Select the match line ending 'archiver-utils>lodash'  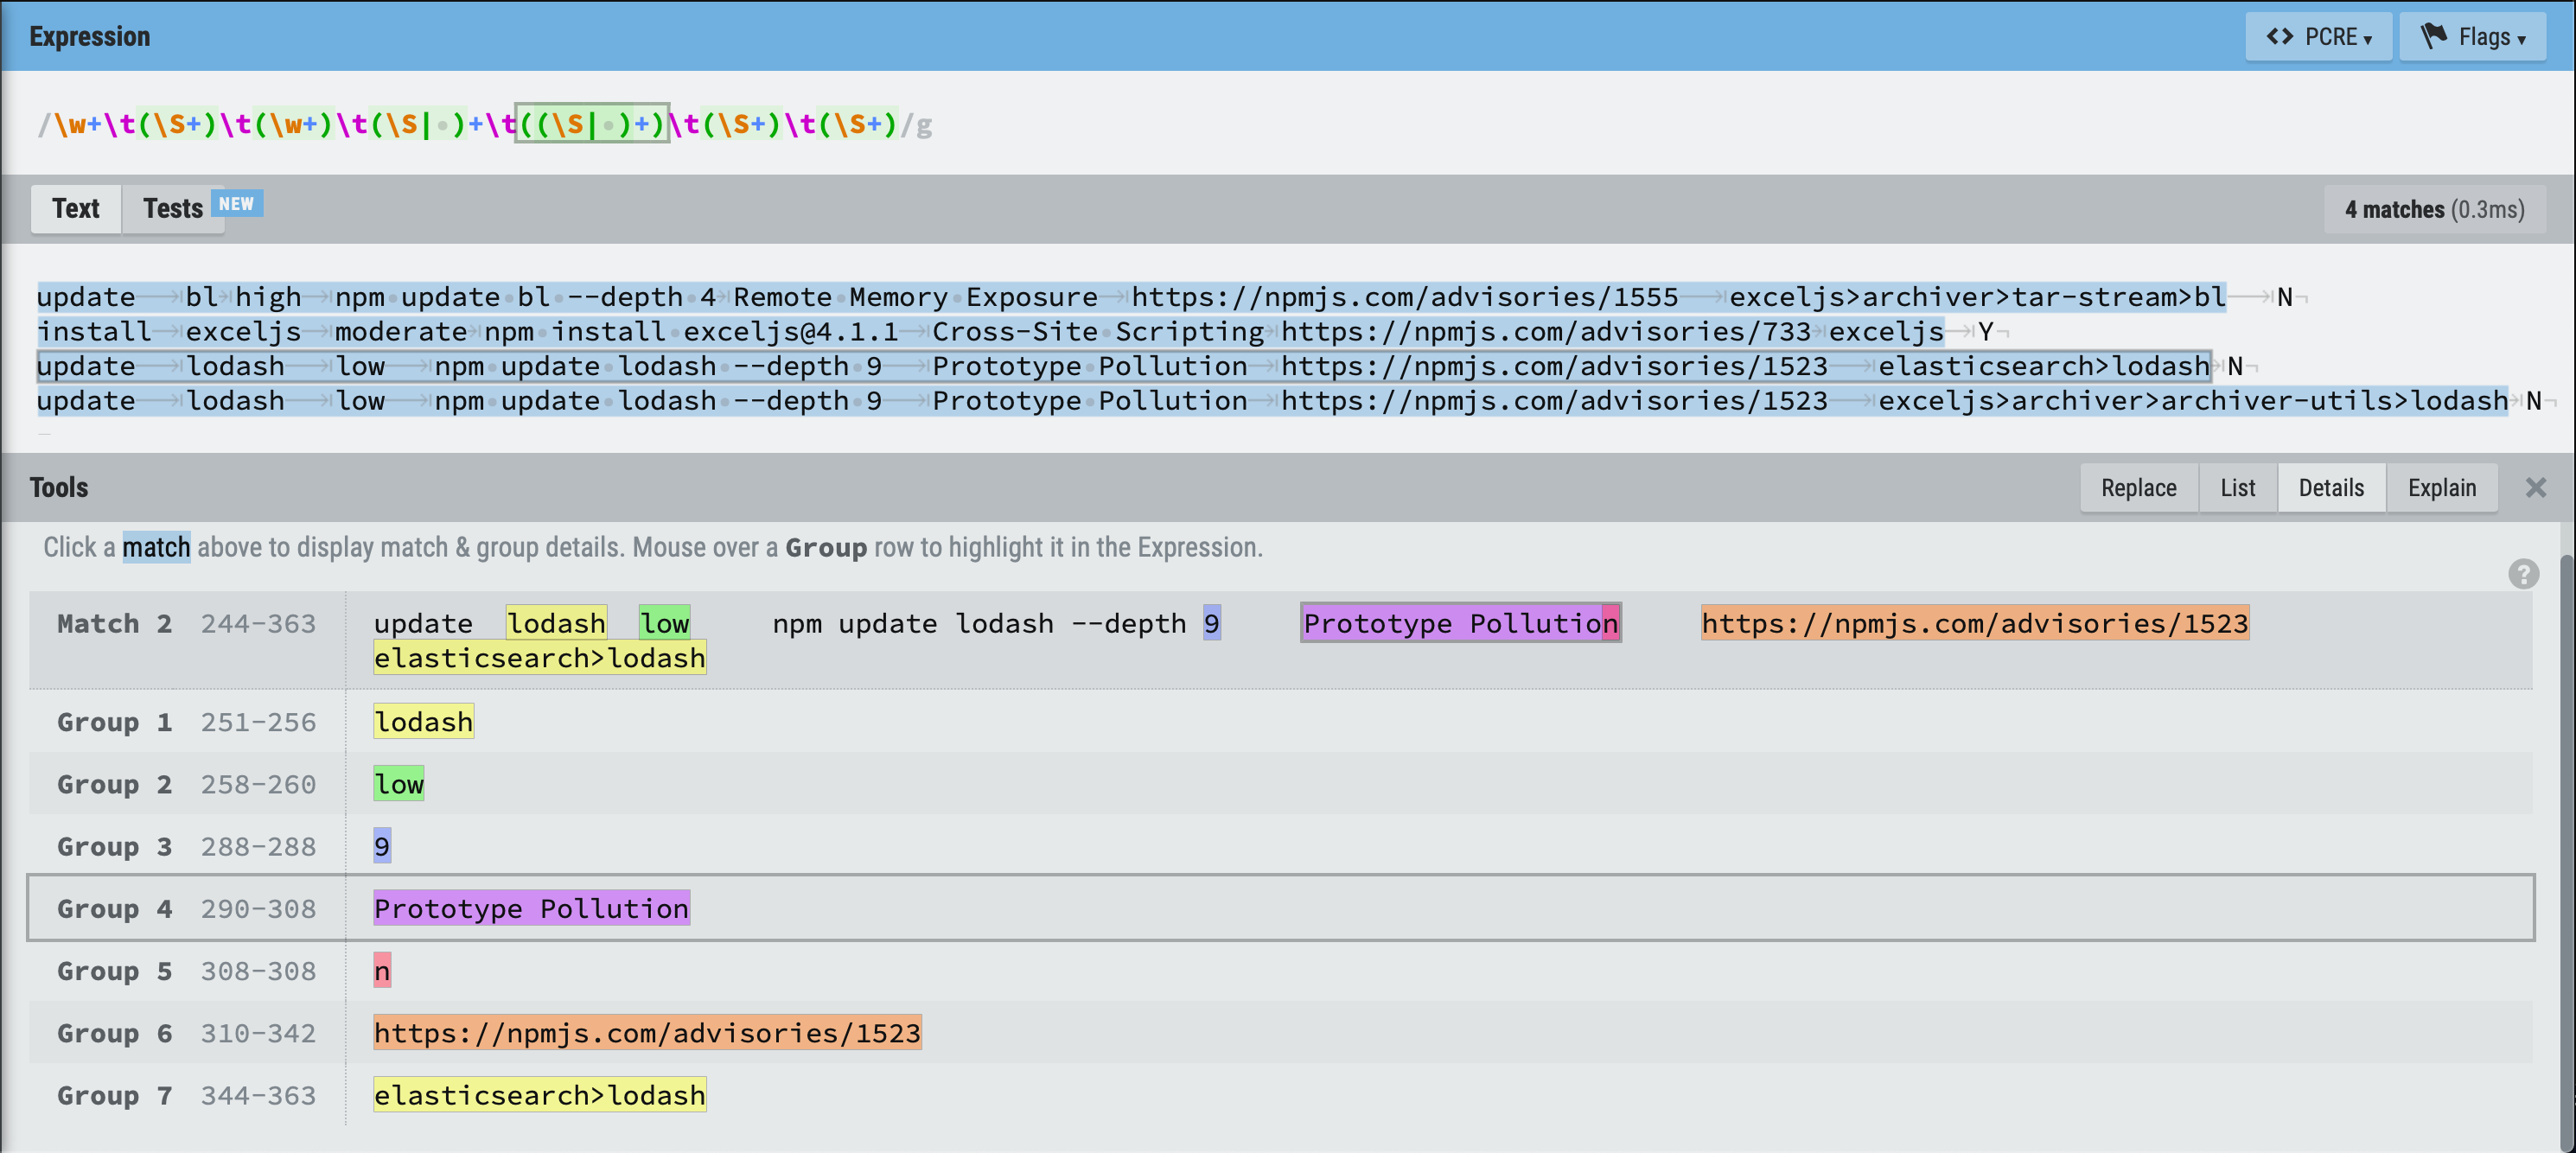1272,401
